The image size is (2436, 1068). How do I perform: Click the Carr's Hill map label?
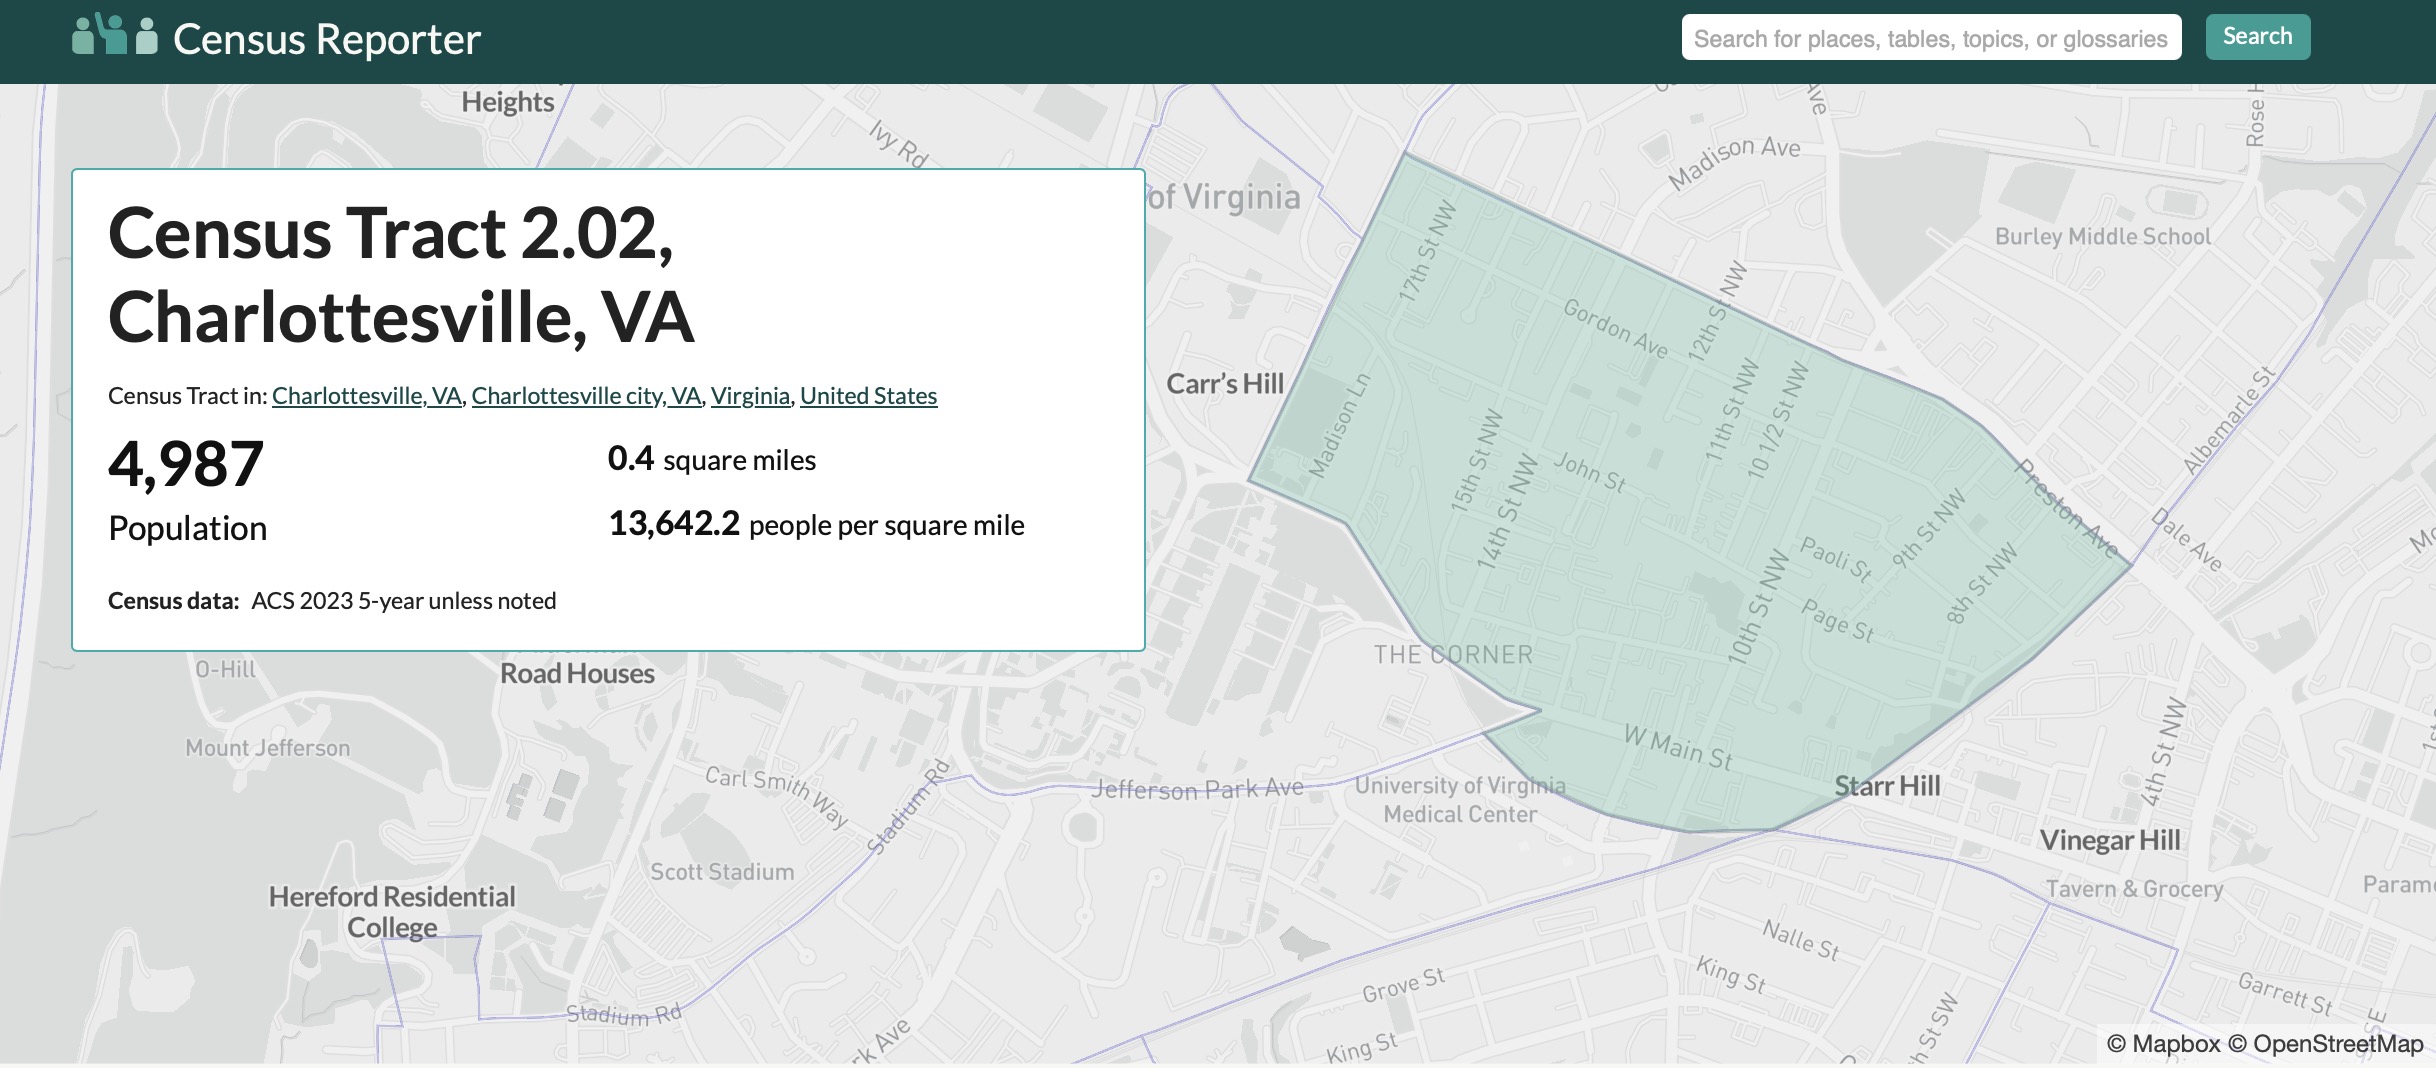1224,384
